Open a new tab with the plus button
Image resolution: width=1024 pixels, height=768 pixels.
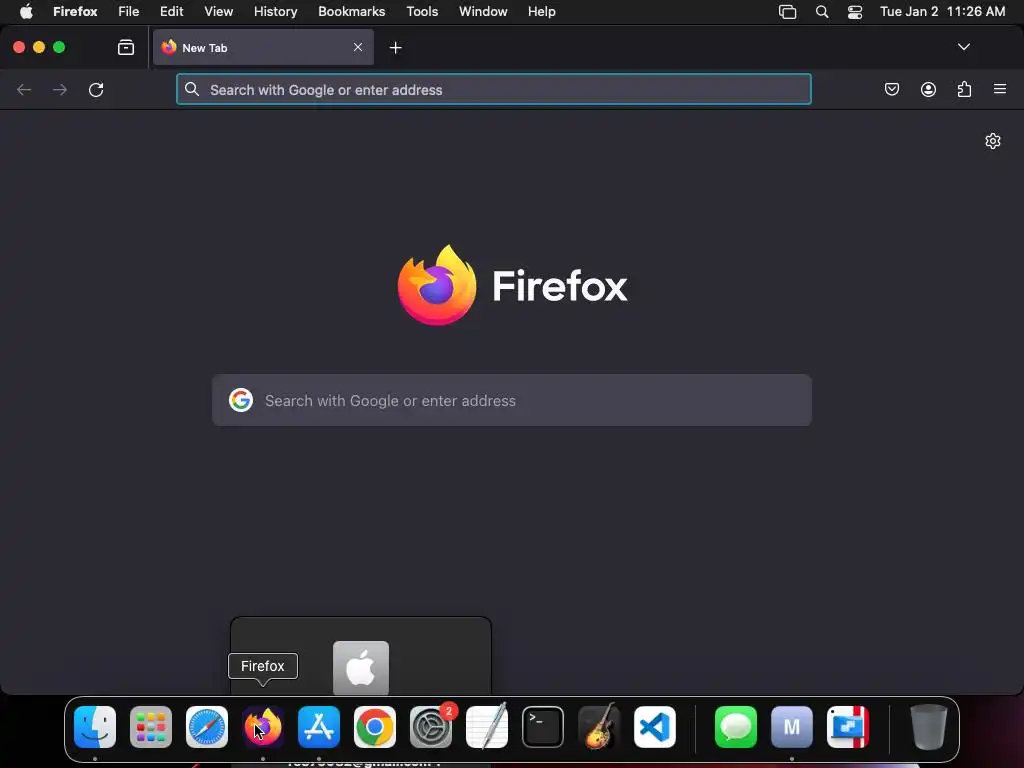point(395,48)
